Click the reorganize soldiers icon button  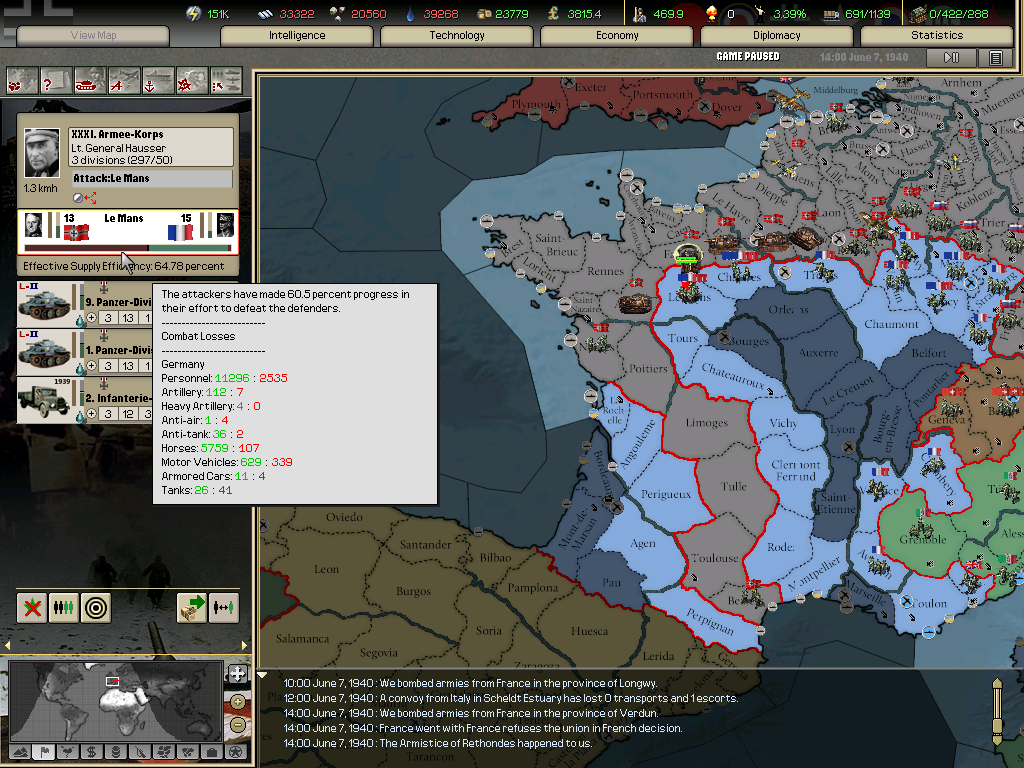[63, 608]
